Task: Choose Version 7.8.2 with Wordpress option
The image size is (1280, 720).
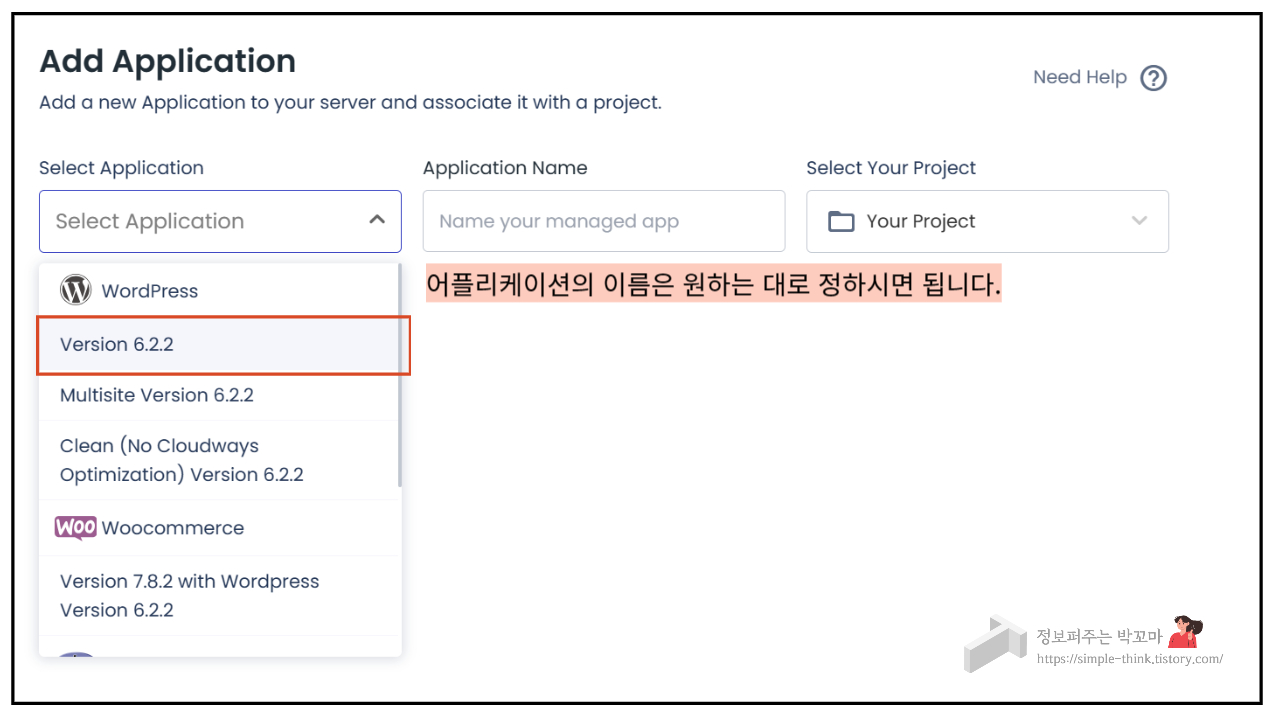Action: 219,595
